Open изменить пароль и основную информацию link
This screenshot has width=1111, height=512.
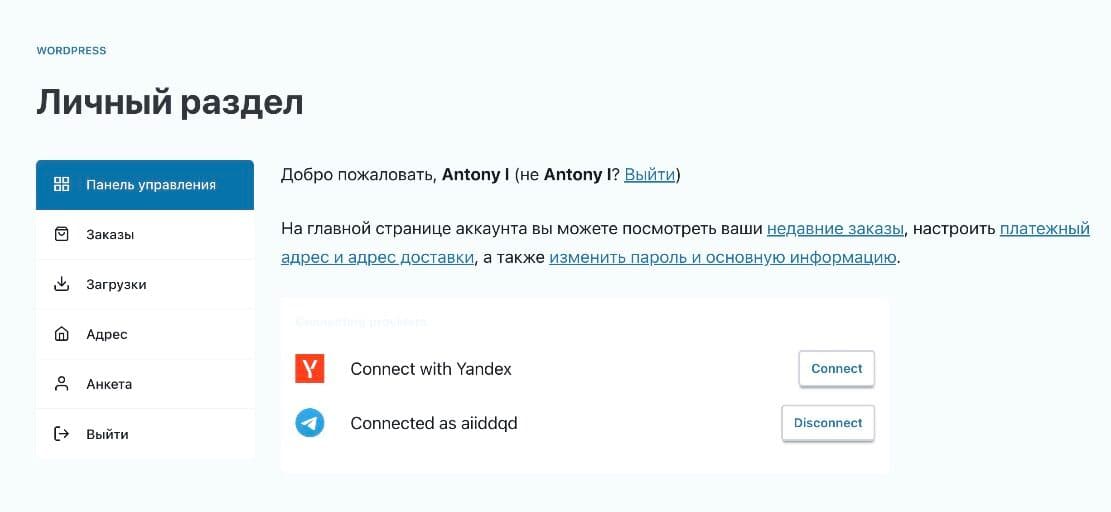[x=722, y=257]
